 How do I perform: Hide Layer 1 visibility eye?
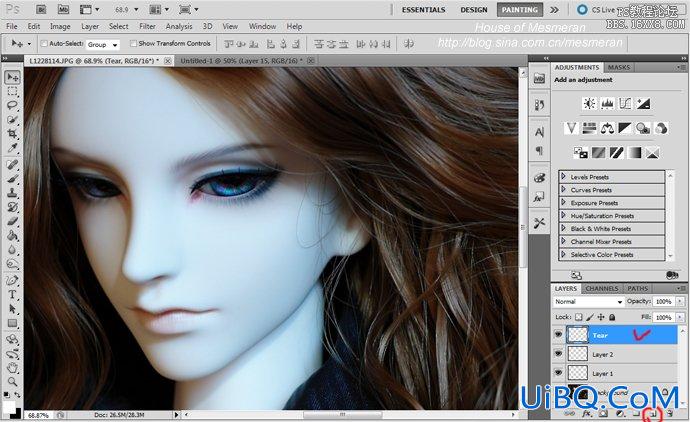pyautogui.click(x=558, y=373)
